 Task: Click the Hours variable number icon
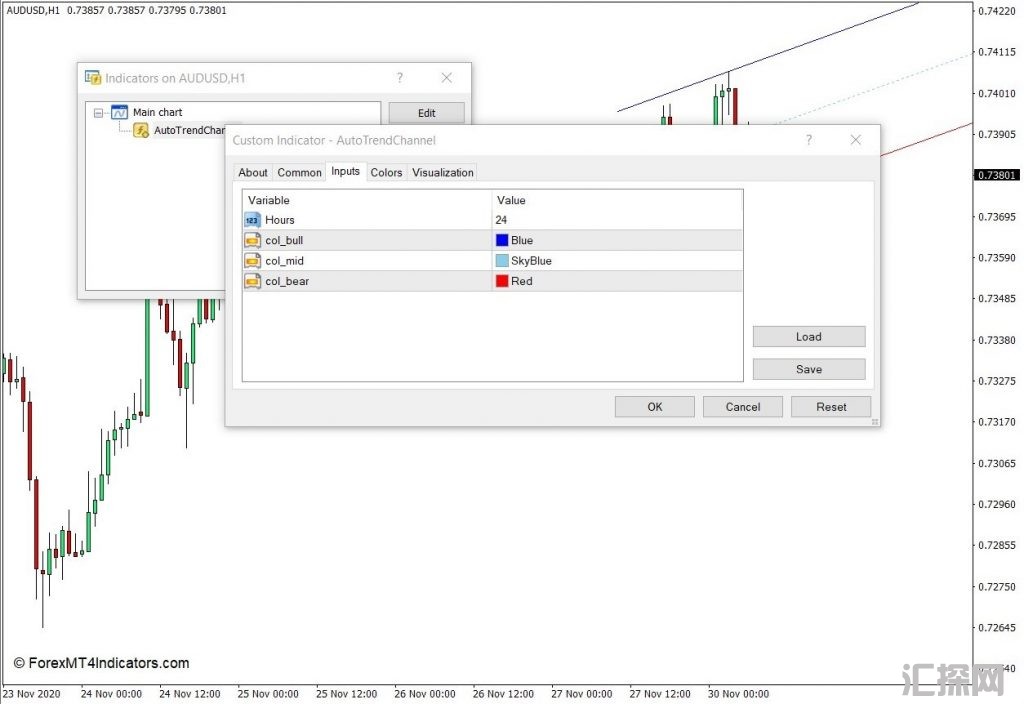(x=252, y=220)
